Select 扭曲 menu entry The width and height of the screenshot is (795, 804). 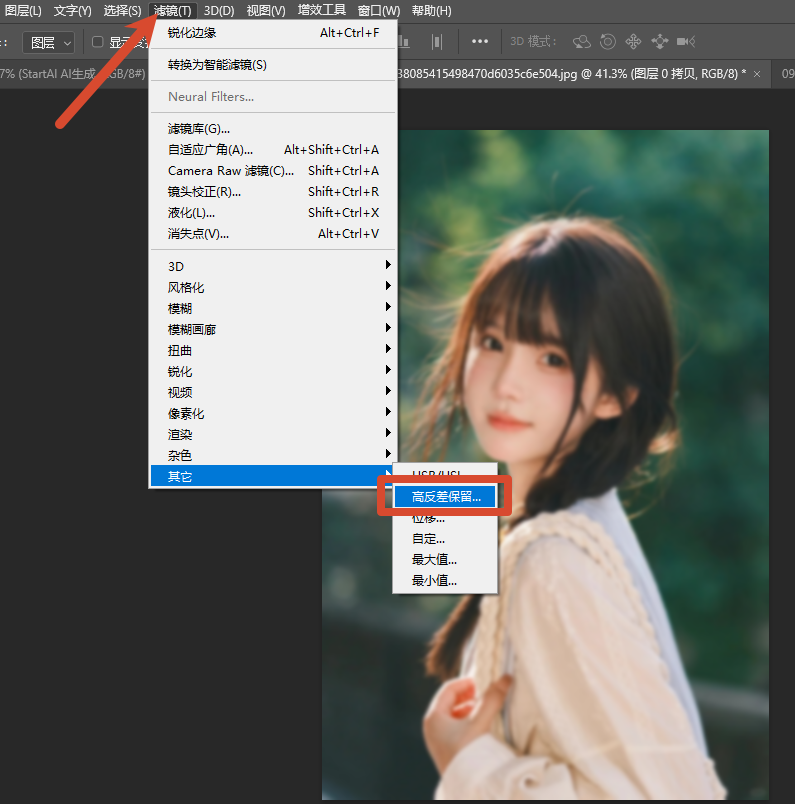(x=273, y=351)
